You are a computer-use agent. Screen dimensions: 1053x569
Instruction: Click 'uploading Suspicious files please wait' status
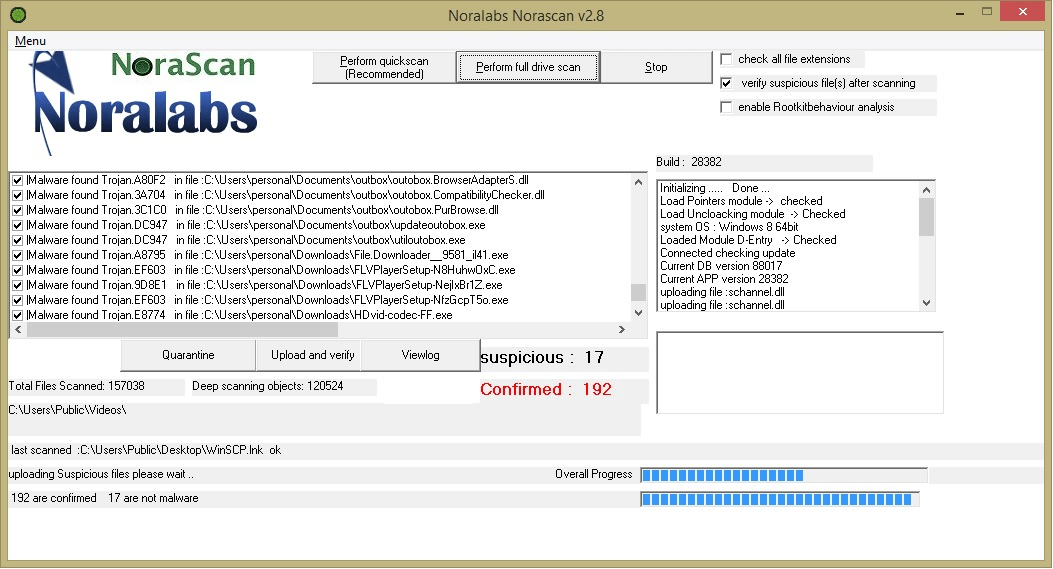pyautogui.click(x=101, y=474)
